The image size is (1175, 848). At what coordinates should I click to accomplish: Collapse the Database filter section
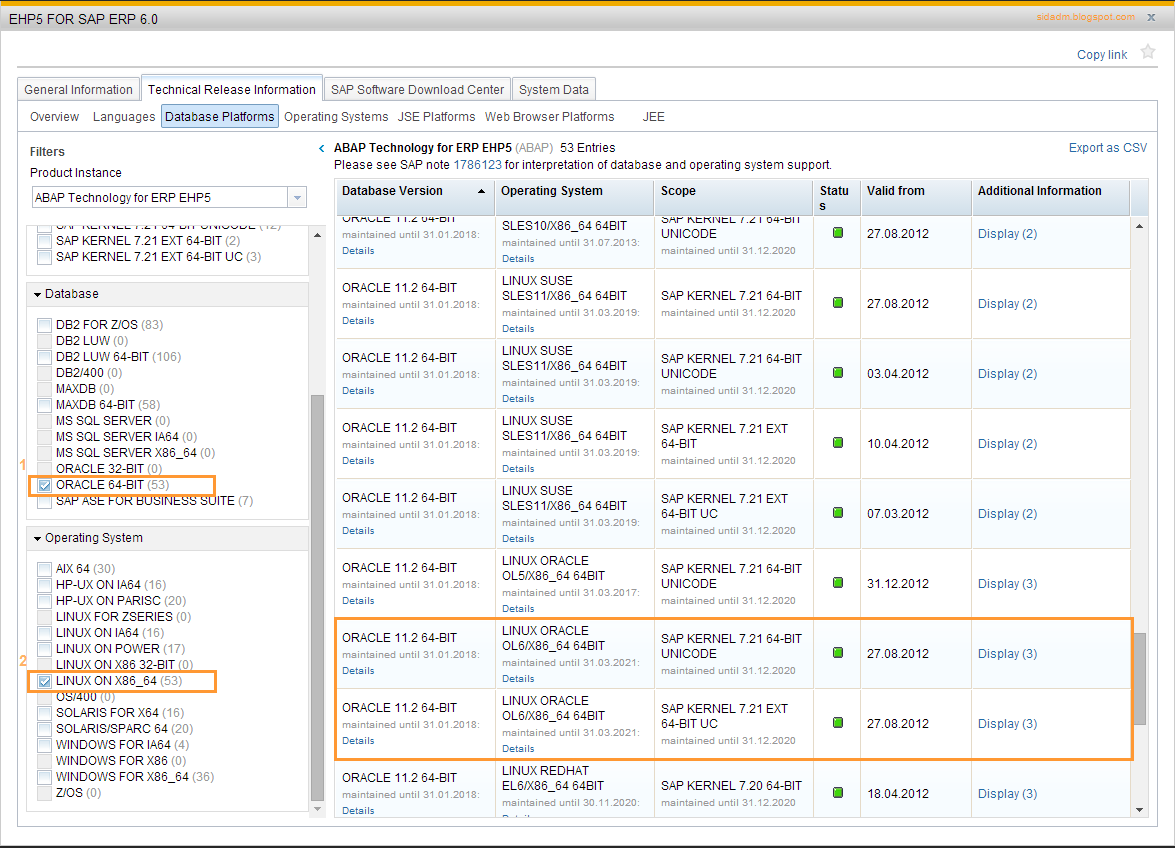pyautogui.click(x=36, y=293)
